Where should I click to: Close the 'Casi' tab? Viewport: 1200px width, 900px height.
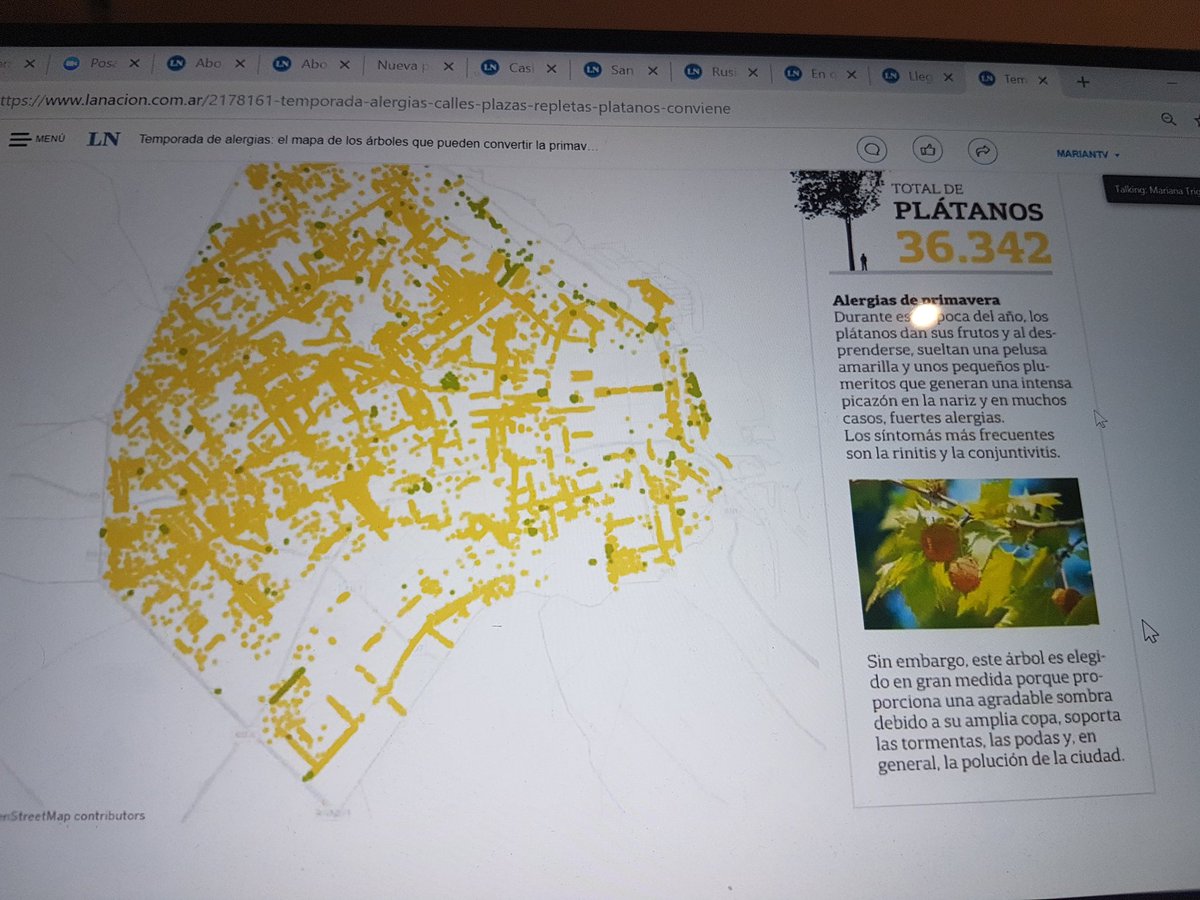(551, 68)
